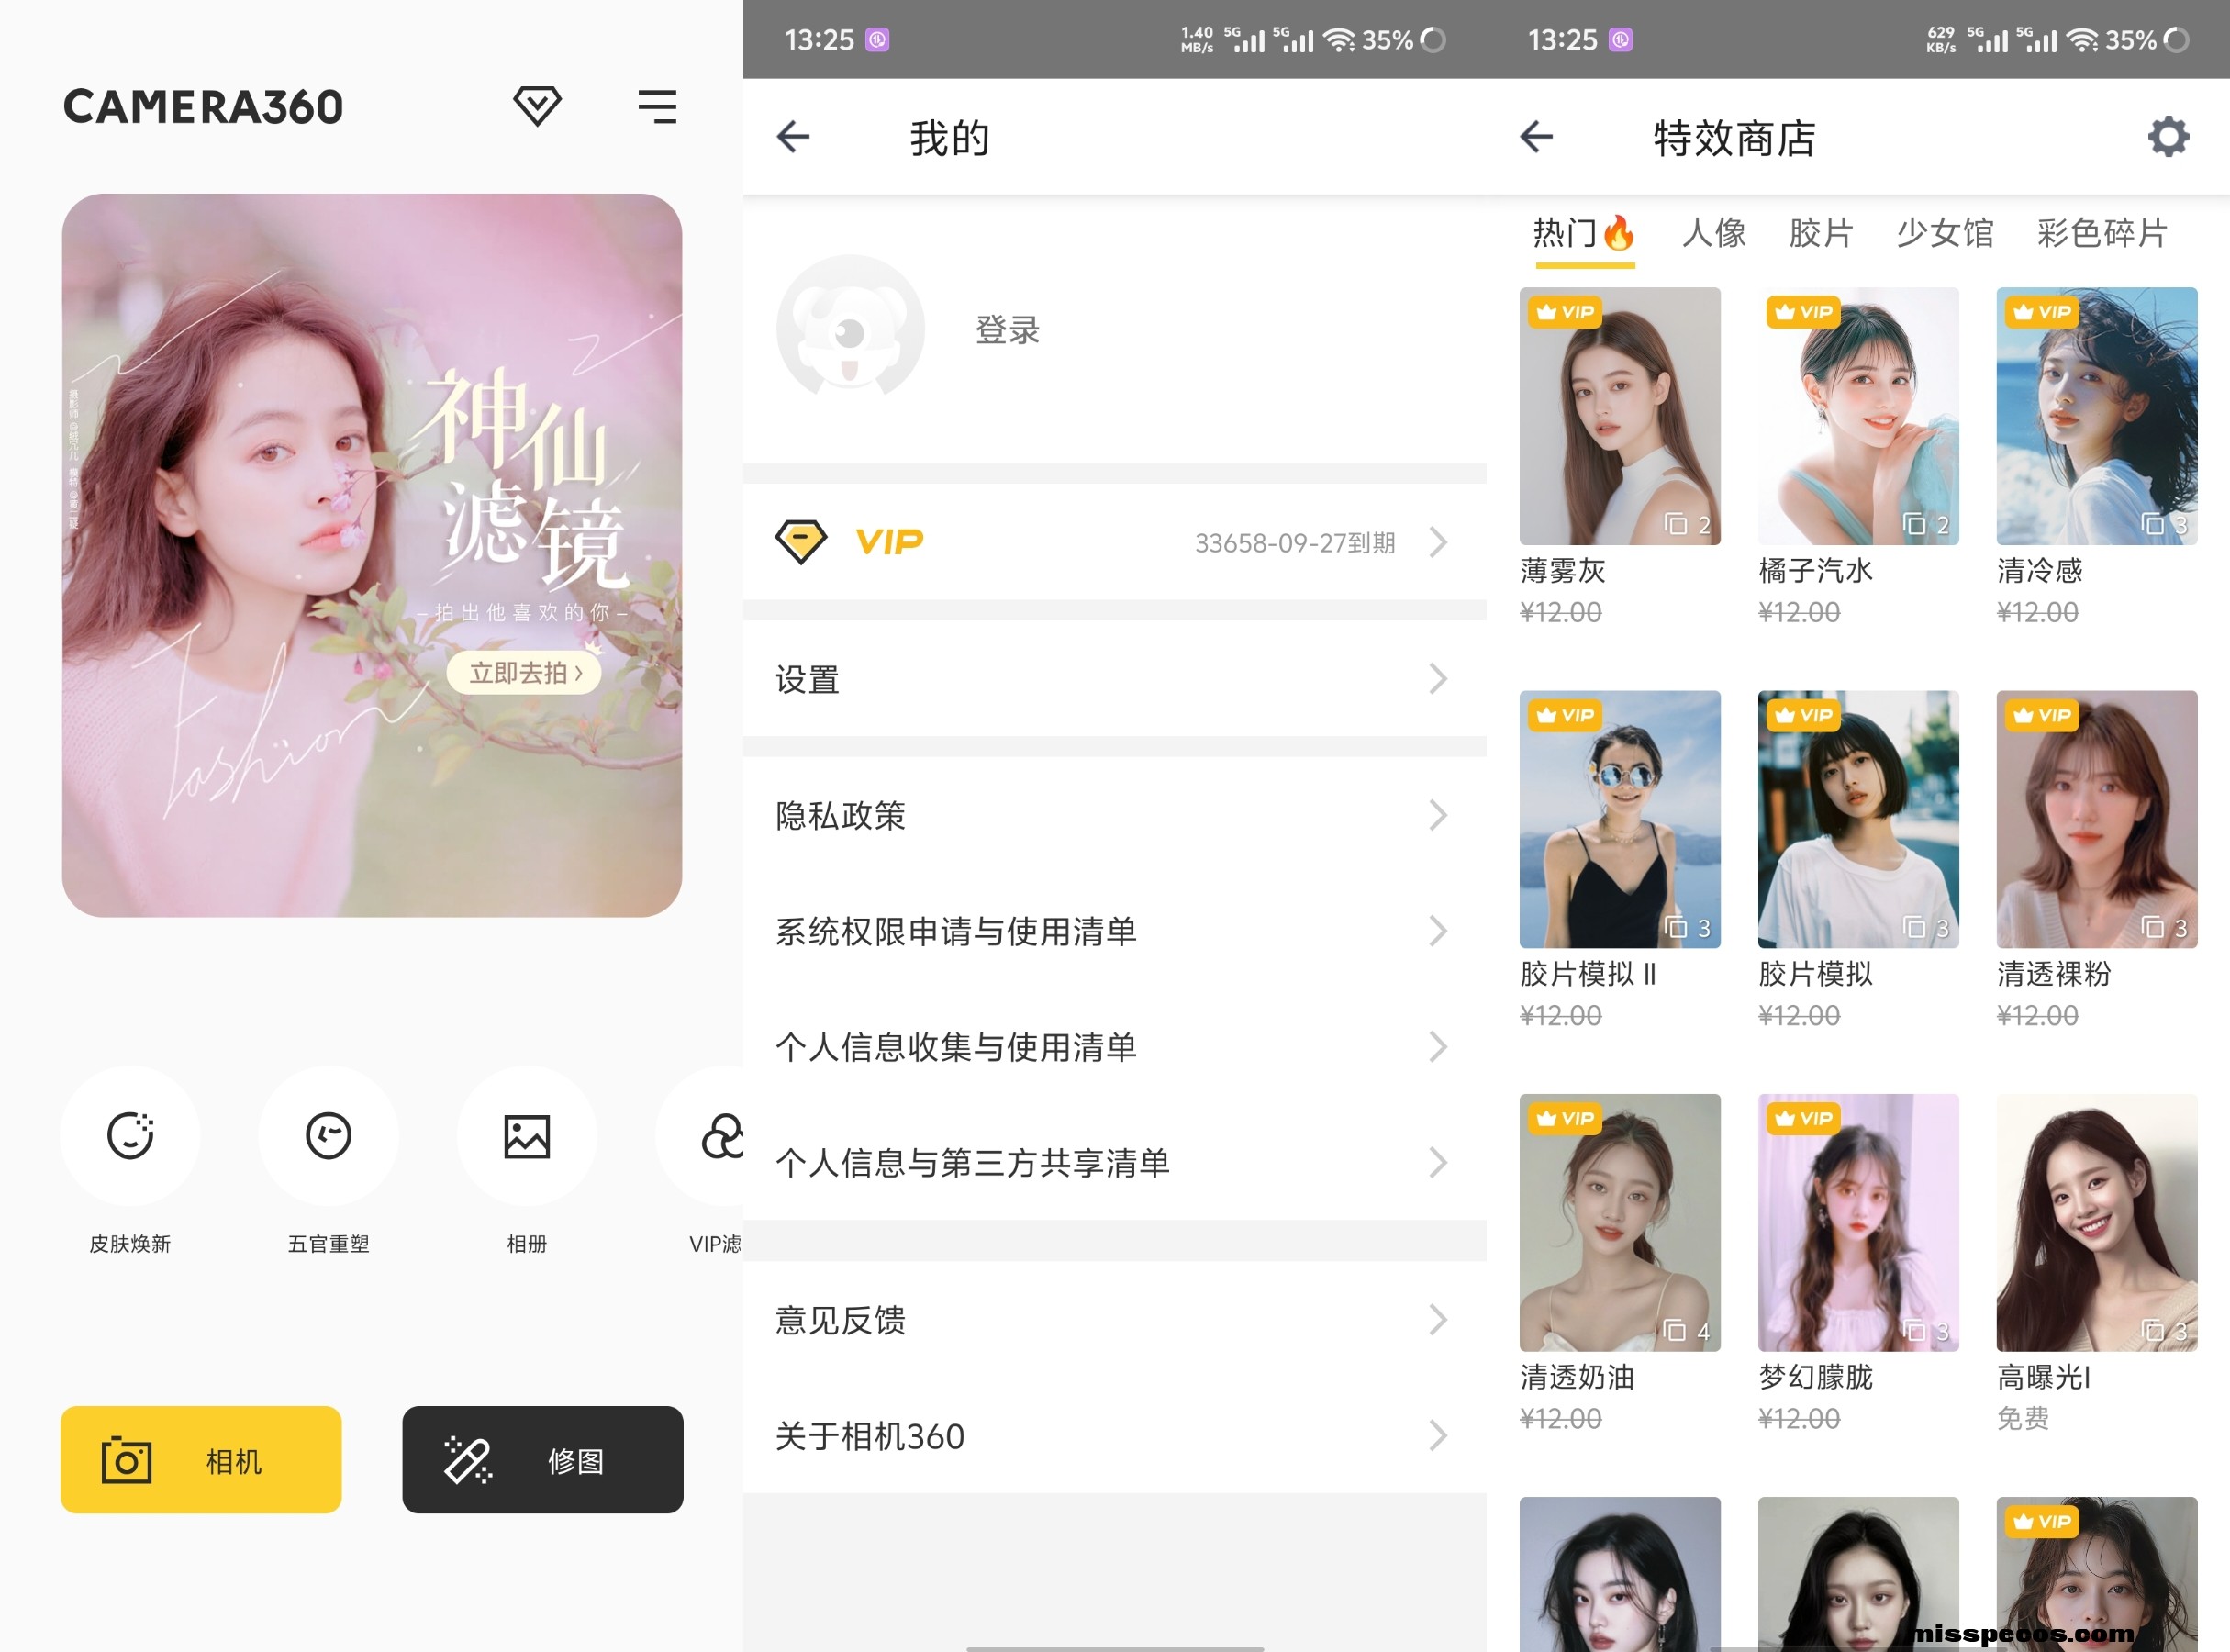Tap the VIP crown badge on 薄雾灰
2230x1652 pixels.
coord(1565,312)
